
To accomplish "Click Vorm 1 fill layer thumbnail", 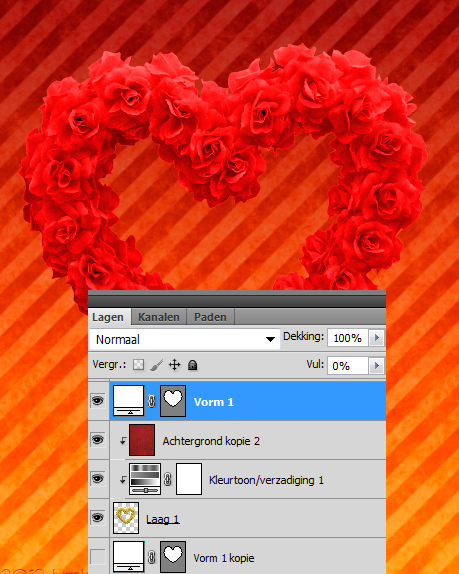I will [x=128, y=400].
